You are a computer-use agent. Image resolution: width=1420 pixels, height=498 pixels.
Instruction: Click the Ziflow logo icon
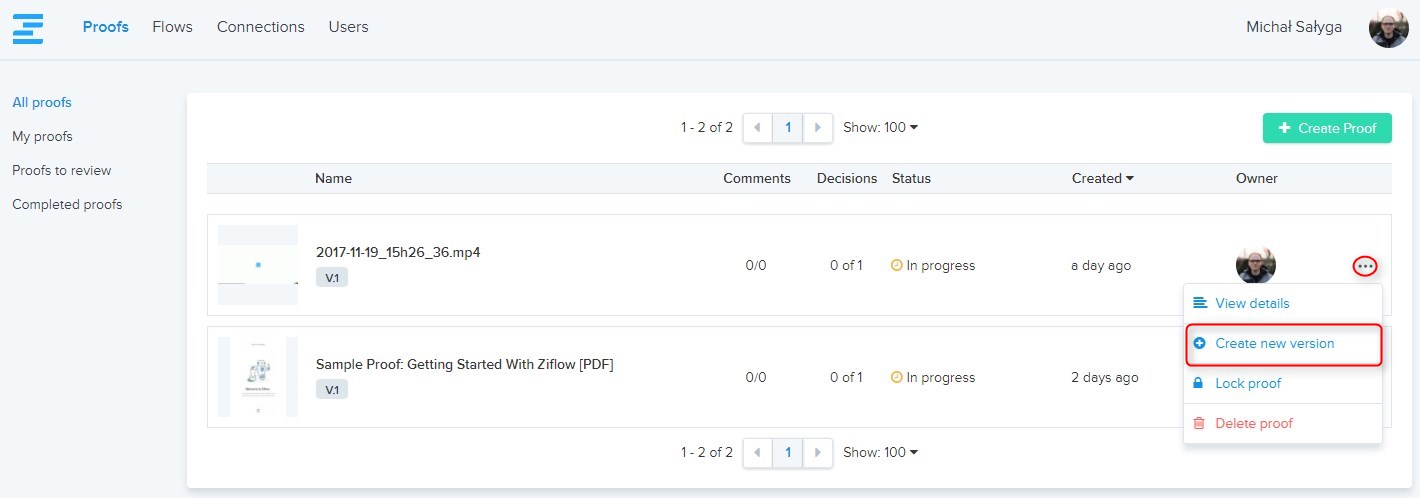pyautogui.click(x=28, y=27)
